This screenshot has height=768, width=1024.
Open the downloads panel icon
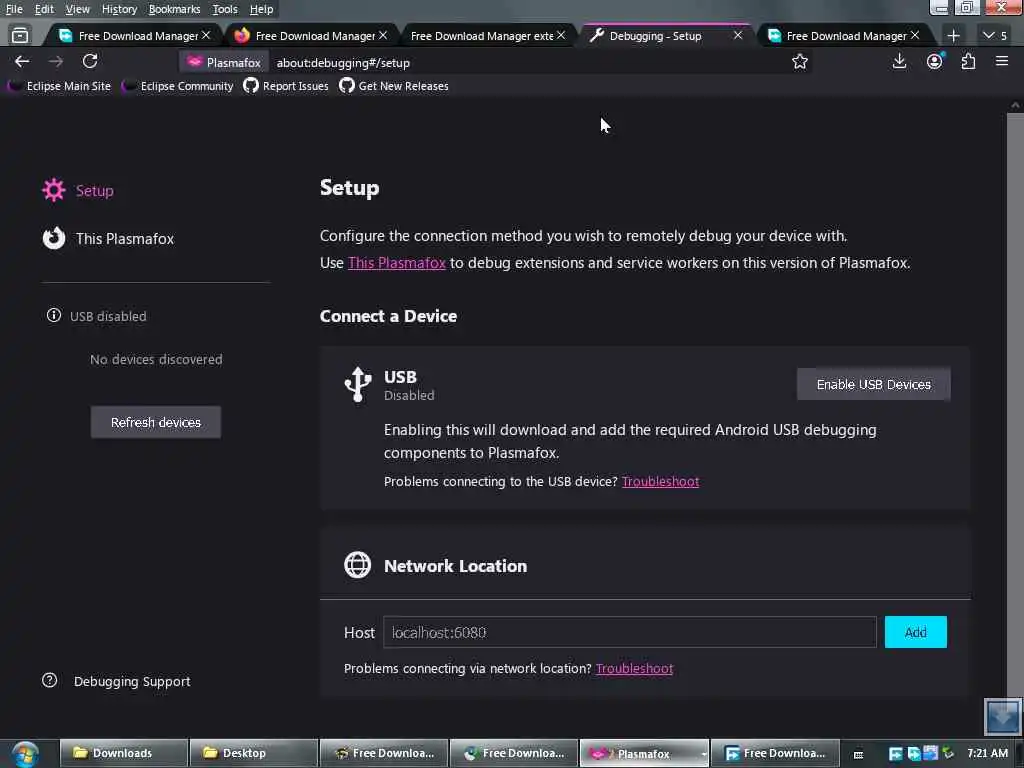(899, 61)
